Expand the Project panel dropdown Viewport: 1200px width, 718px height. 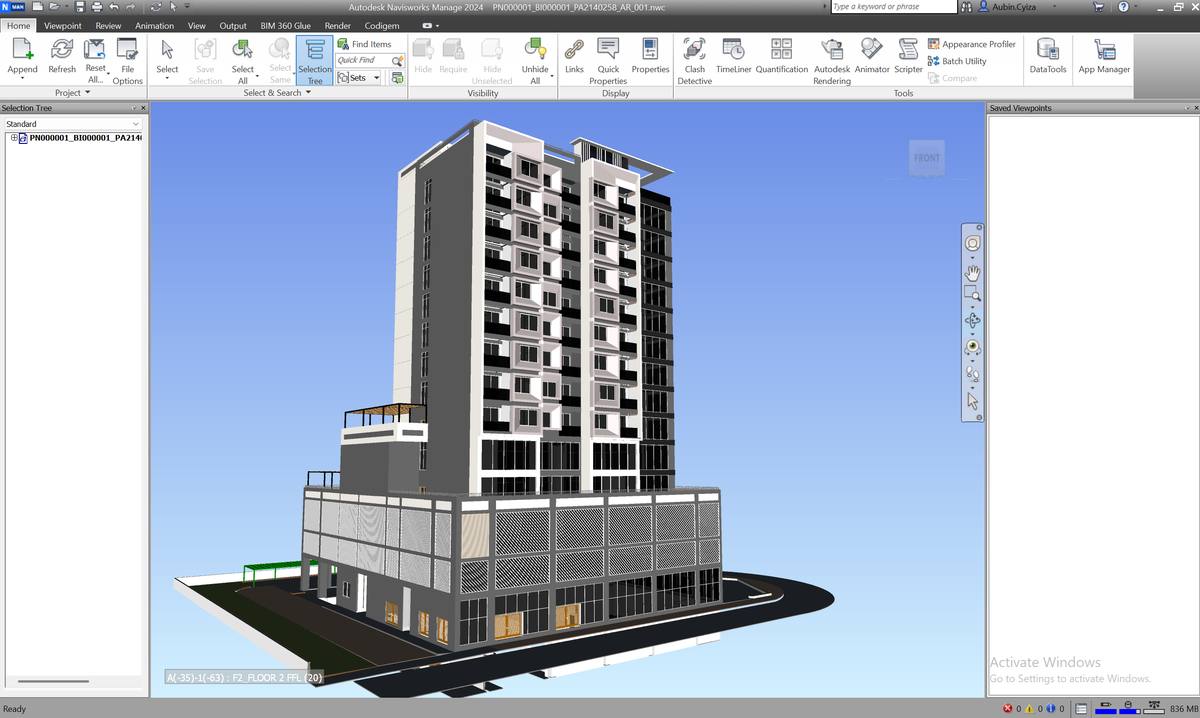click(72, 93)
